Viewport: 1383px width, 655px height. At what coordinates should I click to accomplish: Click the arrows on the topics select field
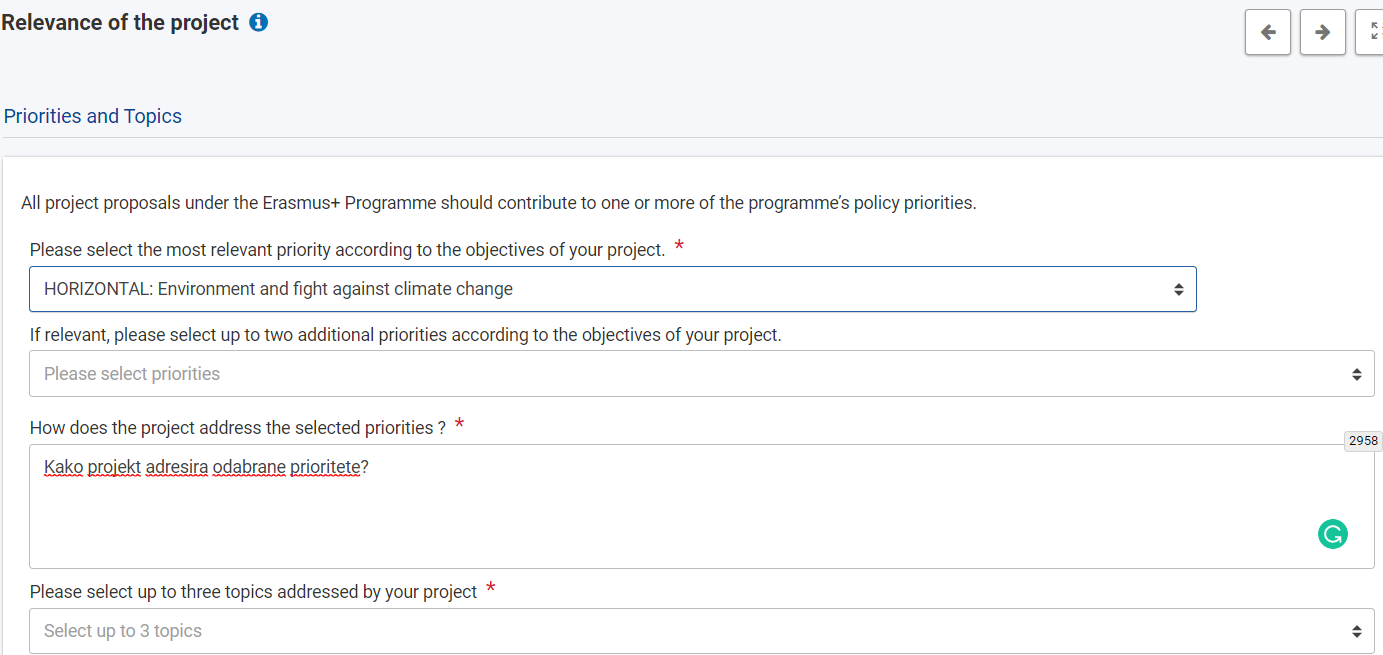(1356, 631)
